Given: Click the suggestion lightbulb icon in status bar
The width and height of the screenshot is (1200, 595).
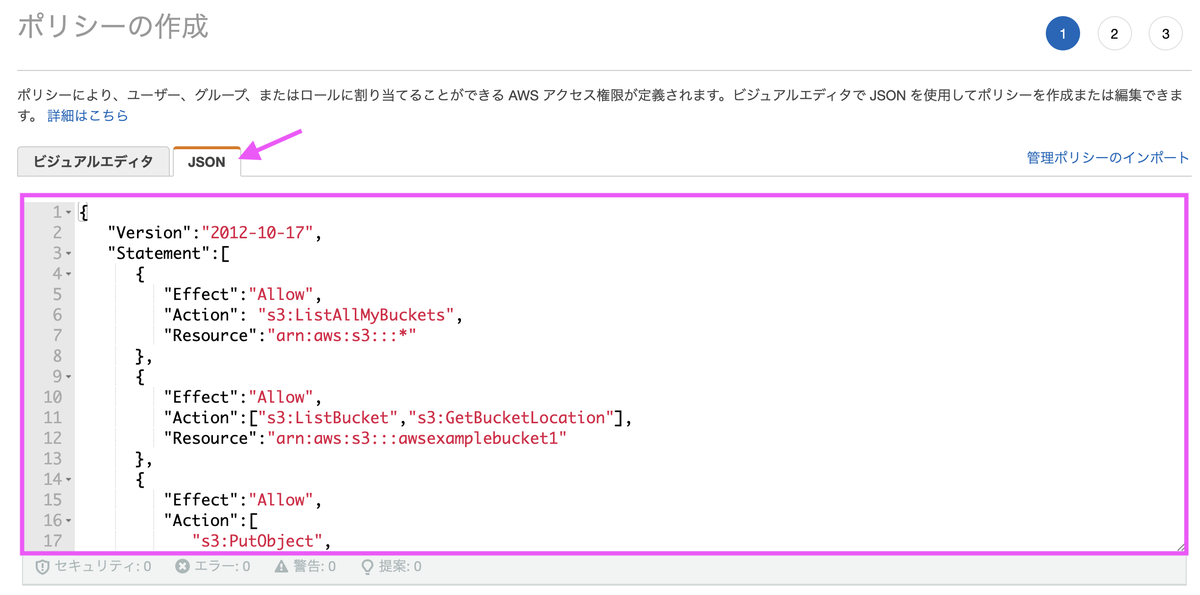Looking at the screenshot, I should click(x=367, y=567).
